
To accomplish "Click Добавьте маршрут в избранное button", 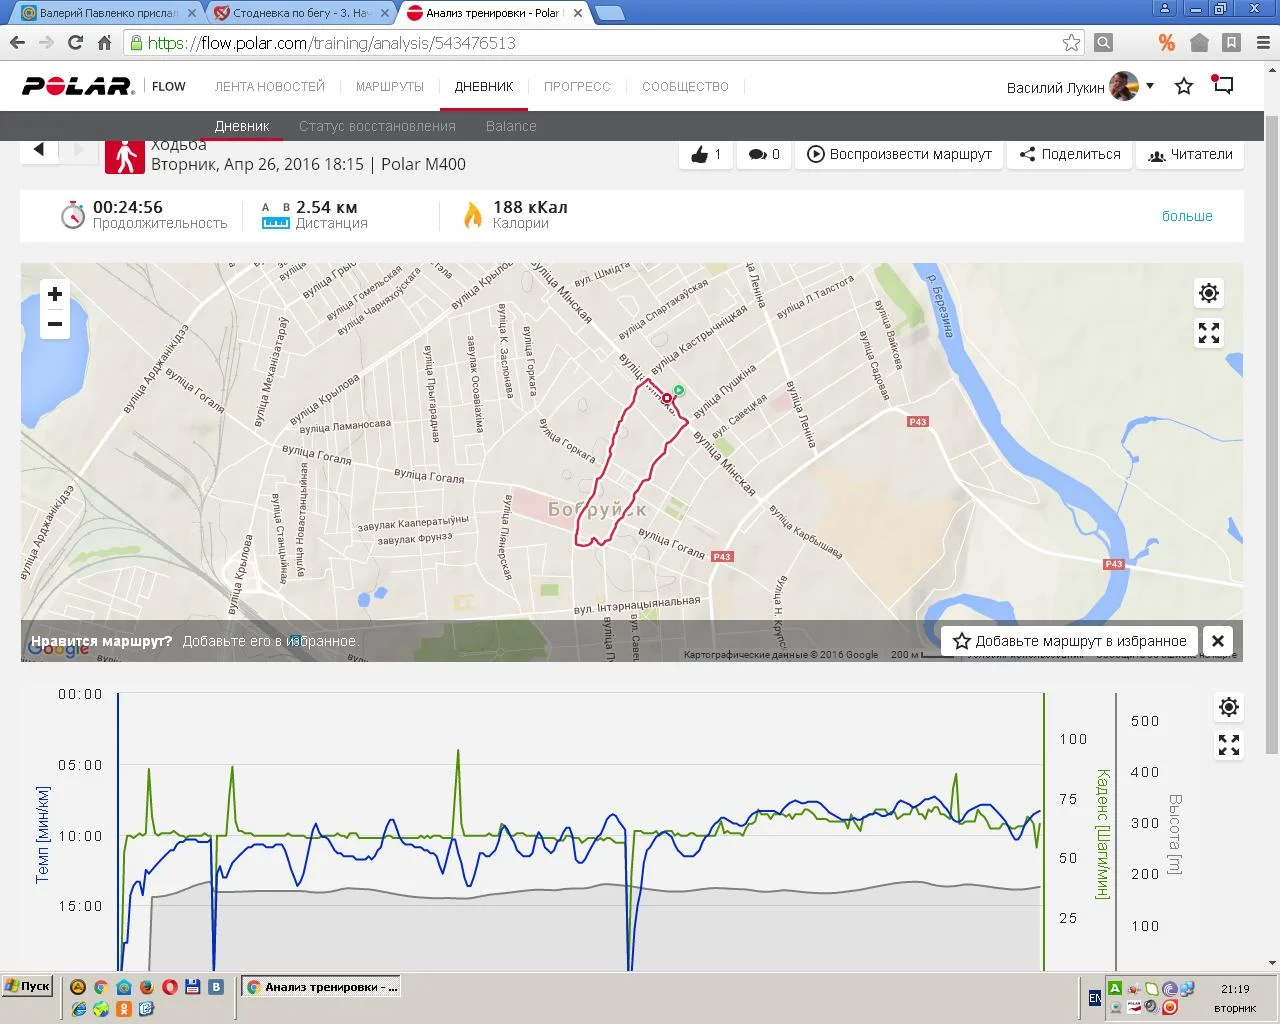I will pyautogui.click(x=1070, y=641).
